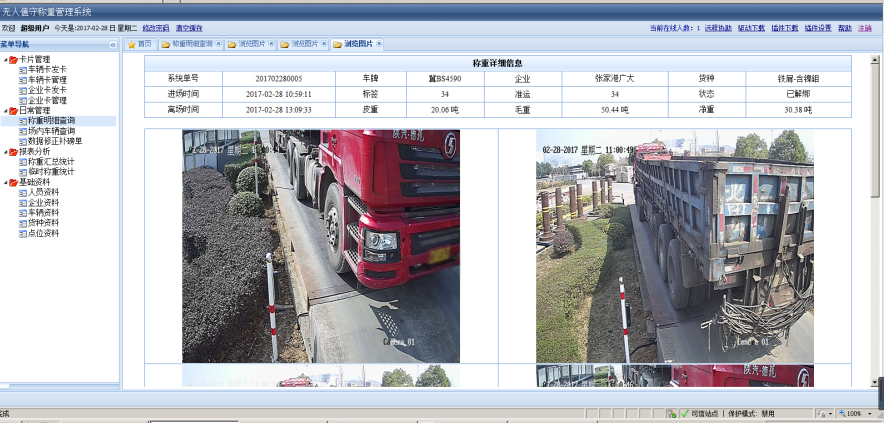Collapse the 日常管理 tree node arrow
Screen dimensions: 884x423
(6, 111)
